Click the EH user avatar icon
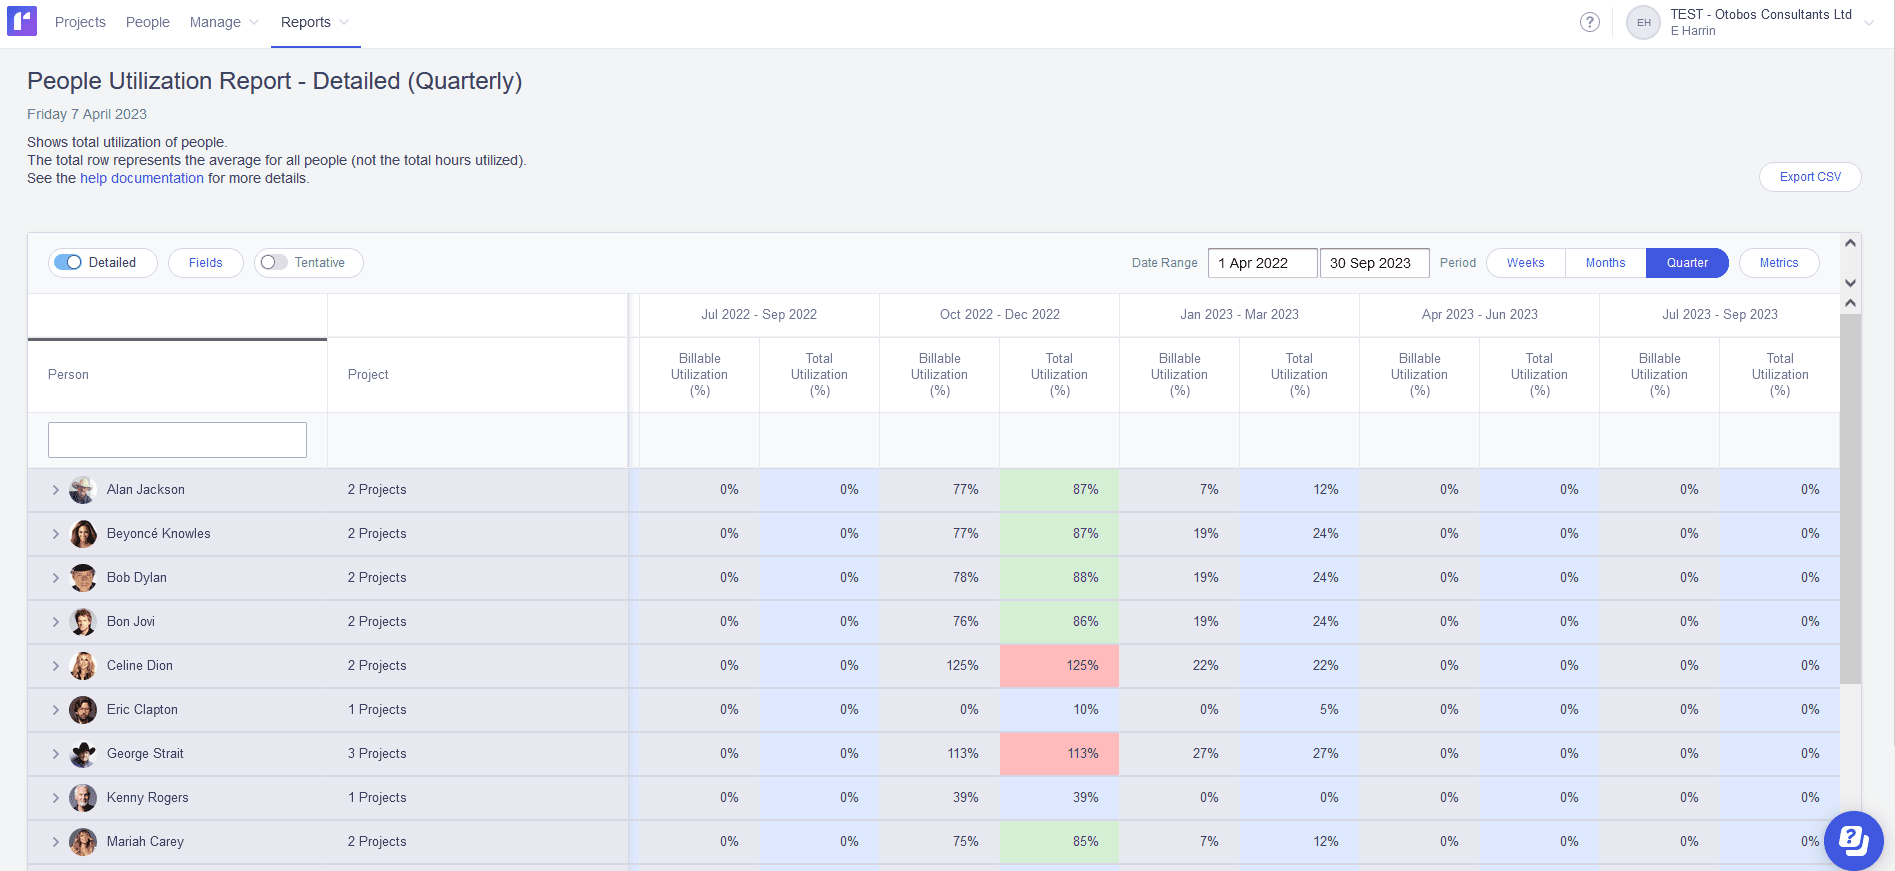This screenshot has height=871, width=1895. tap(1643, 22)
